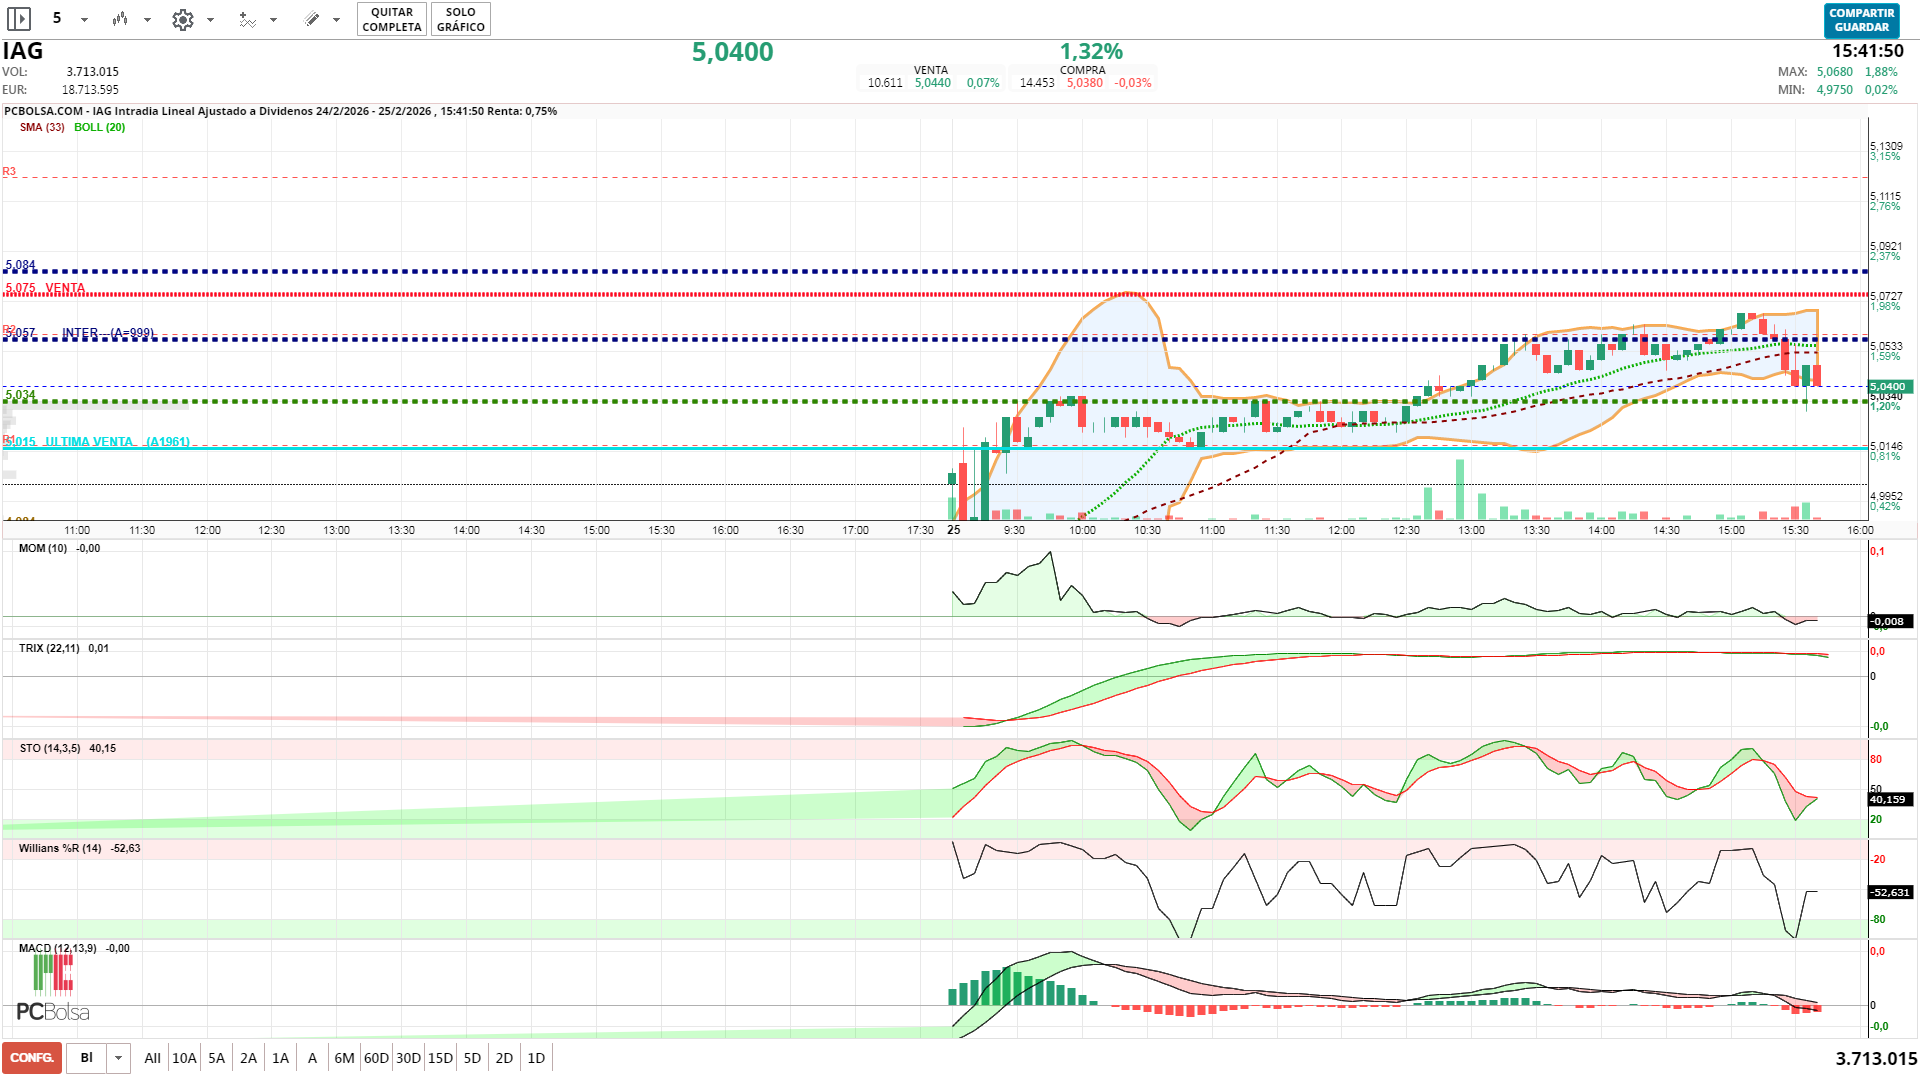
Task: Toggle the BOLL (20) indicator label
Action: click(99, 127)
